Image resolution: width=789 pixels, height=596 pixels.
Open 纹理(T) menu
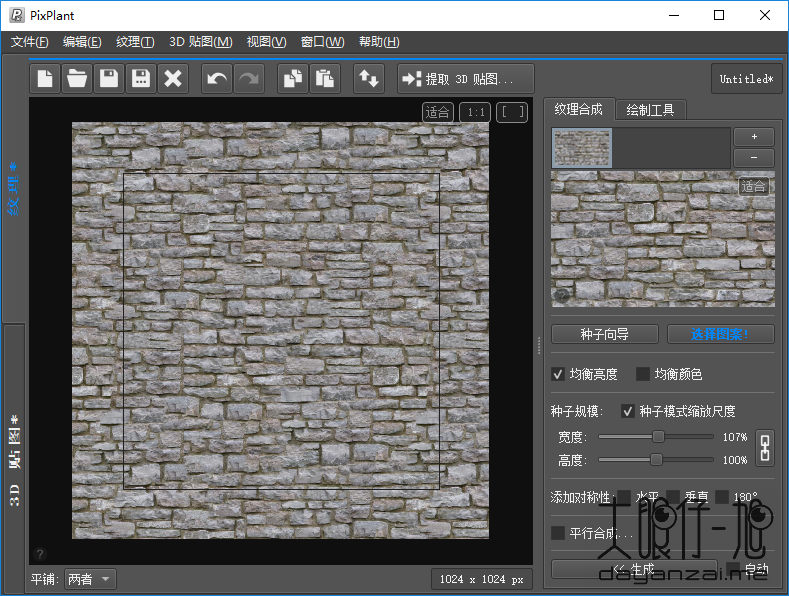pyautogui.click(x=135, y=42)
